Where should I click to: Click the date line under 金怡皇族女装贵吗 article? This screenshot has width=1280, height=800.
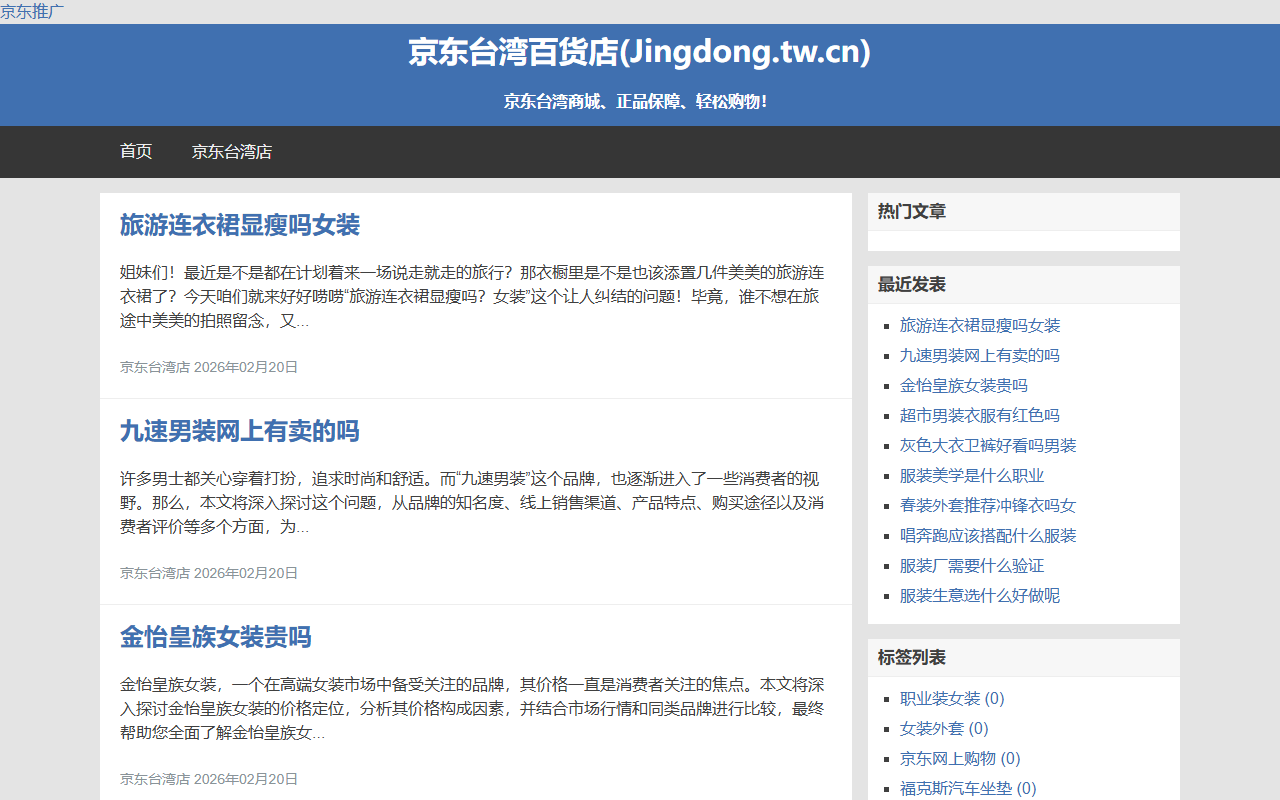(x=209, y=779)
